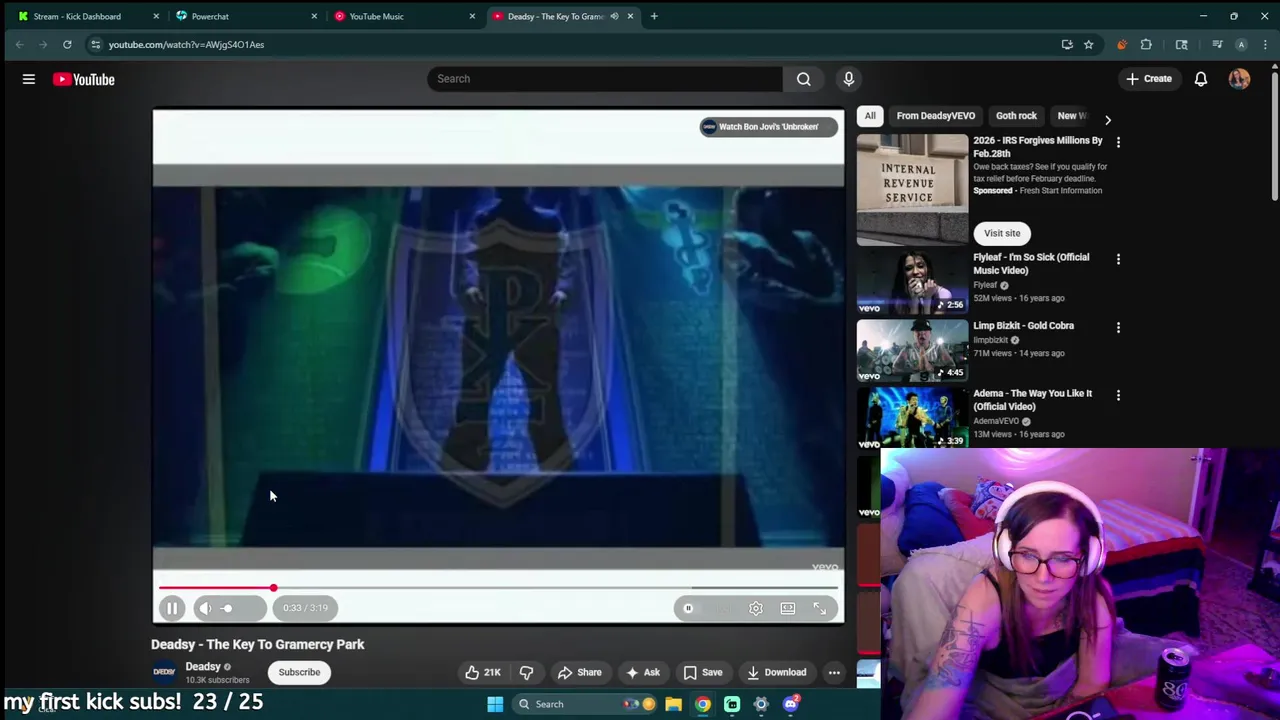Open options for Limp Bizkit - Gold Cobra
Viewport: 1280px width, 720px height.
click(1118, 327)
